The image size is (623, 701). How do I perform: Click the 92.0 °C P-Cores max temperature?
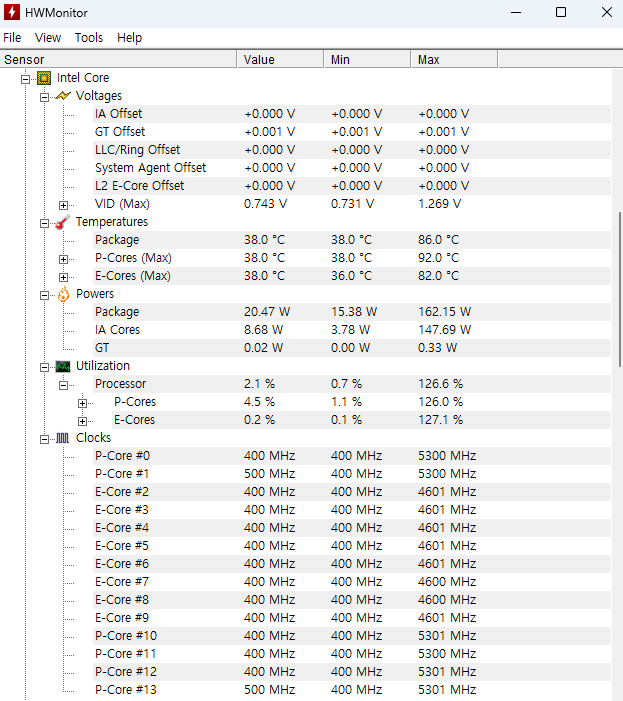click(438, 258)
